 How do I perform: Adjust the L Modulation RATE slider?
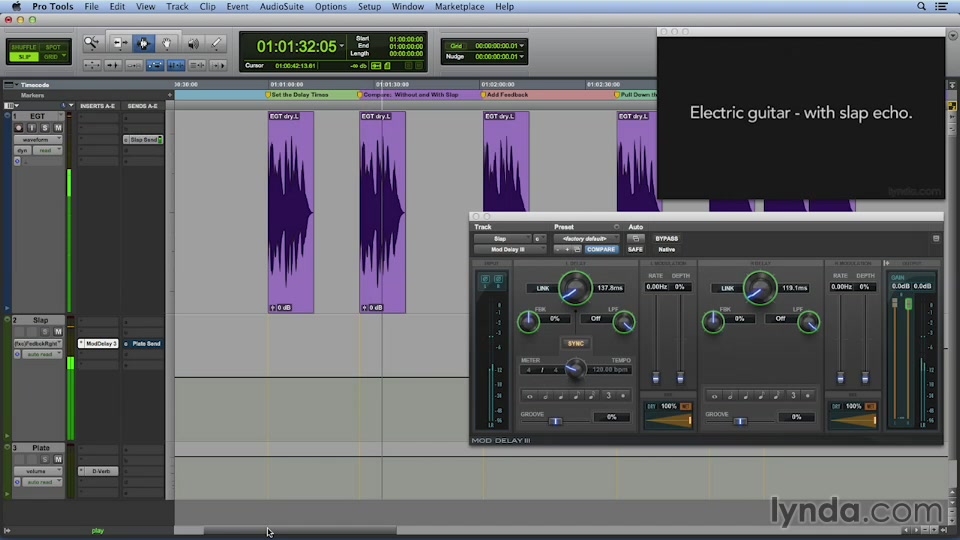point(656,378)
